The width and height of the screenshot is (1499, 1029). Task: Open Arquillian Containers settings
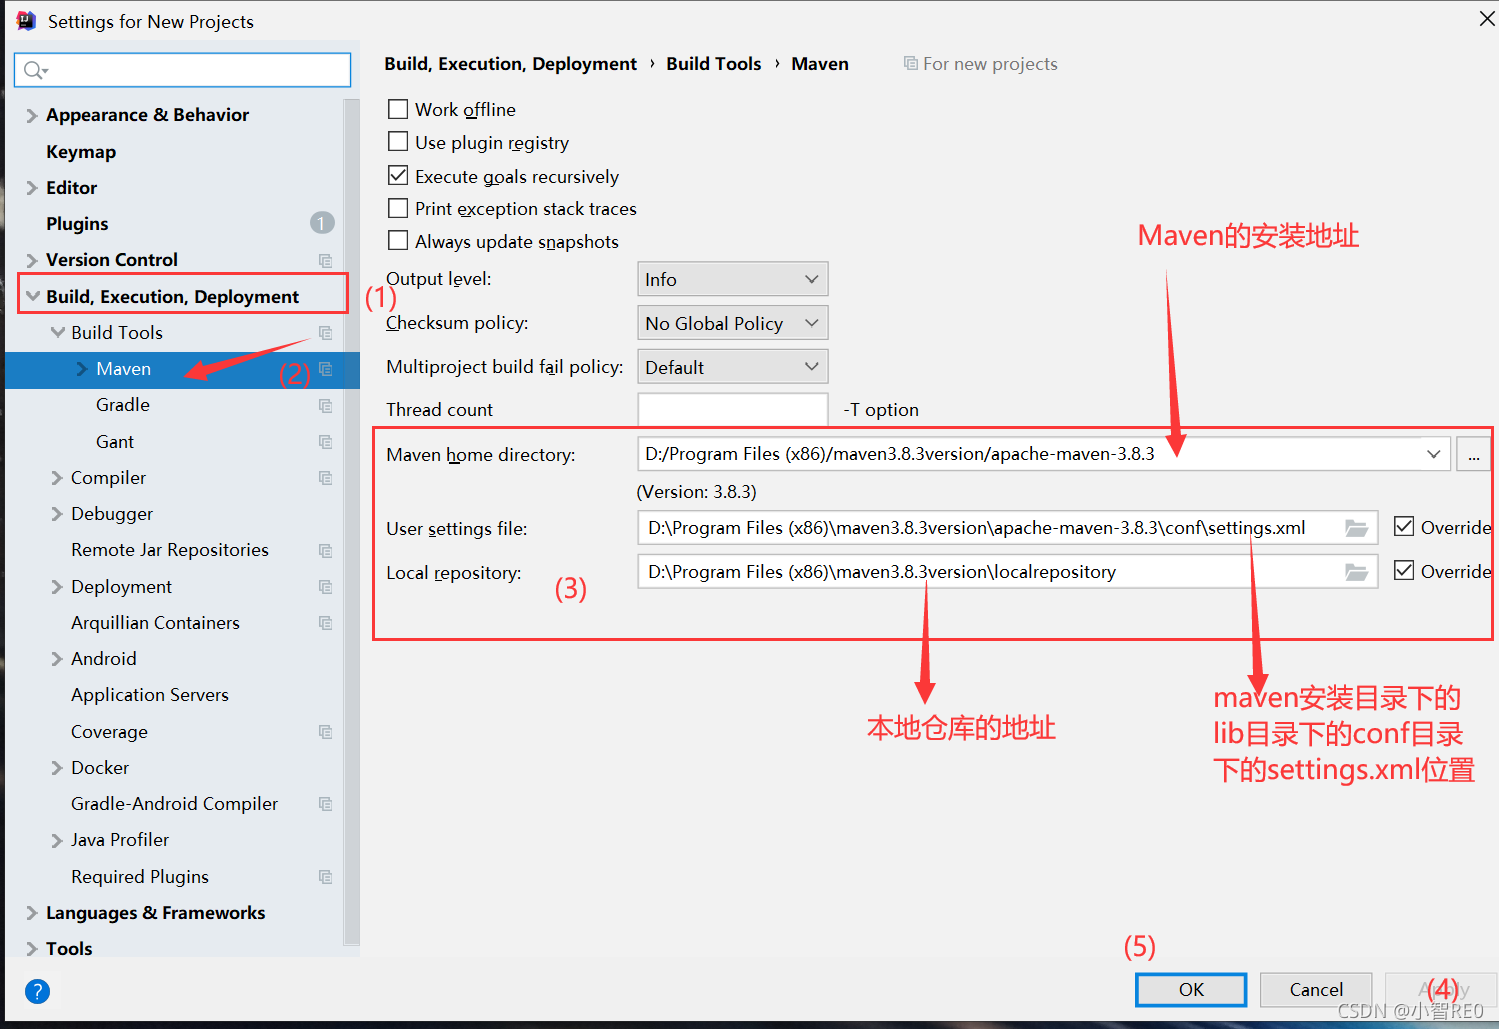tap(155, 623)
